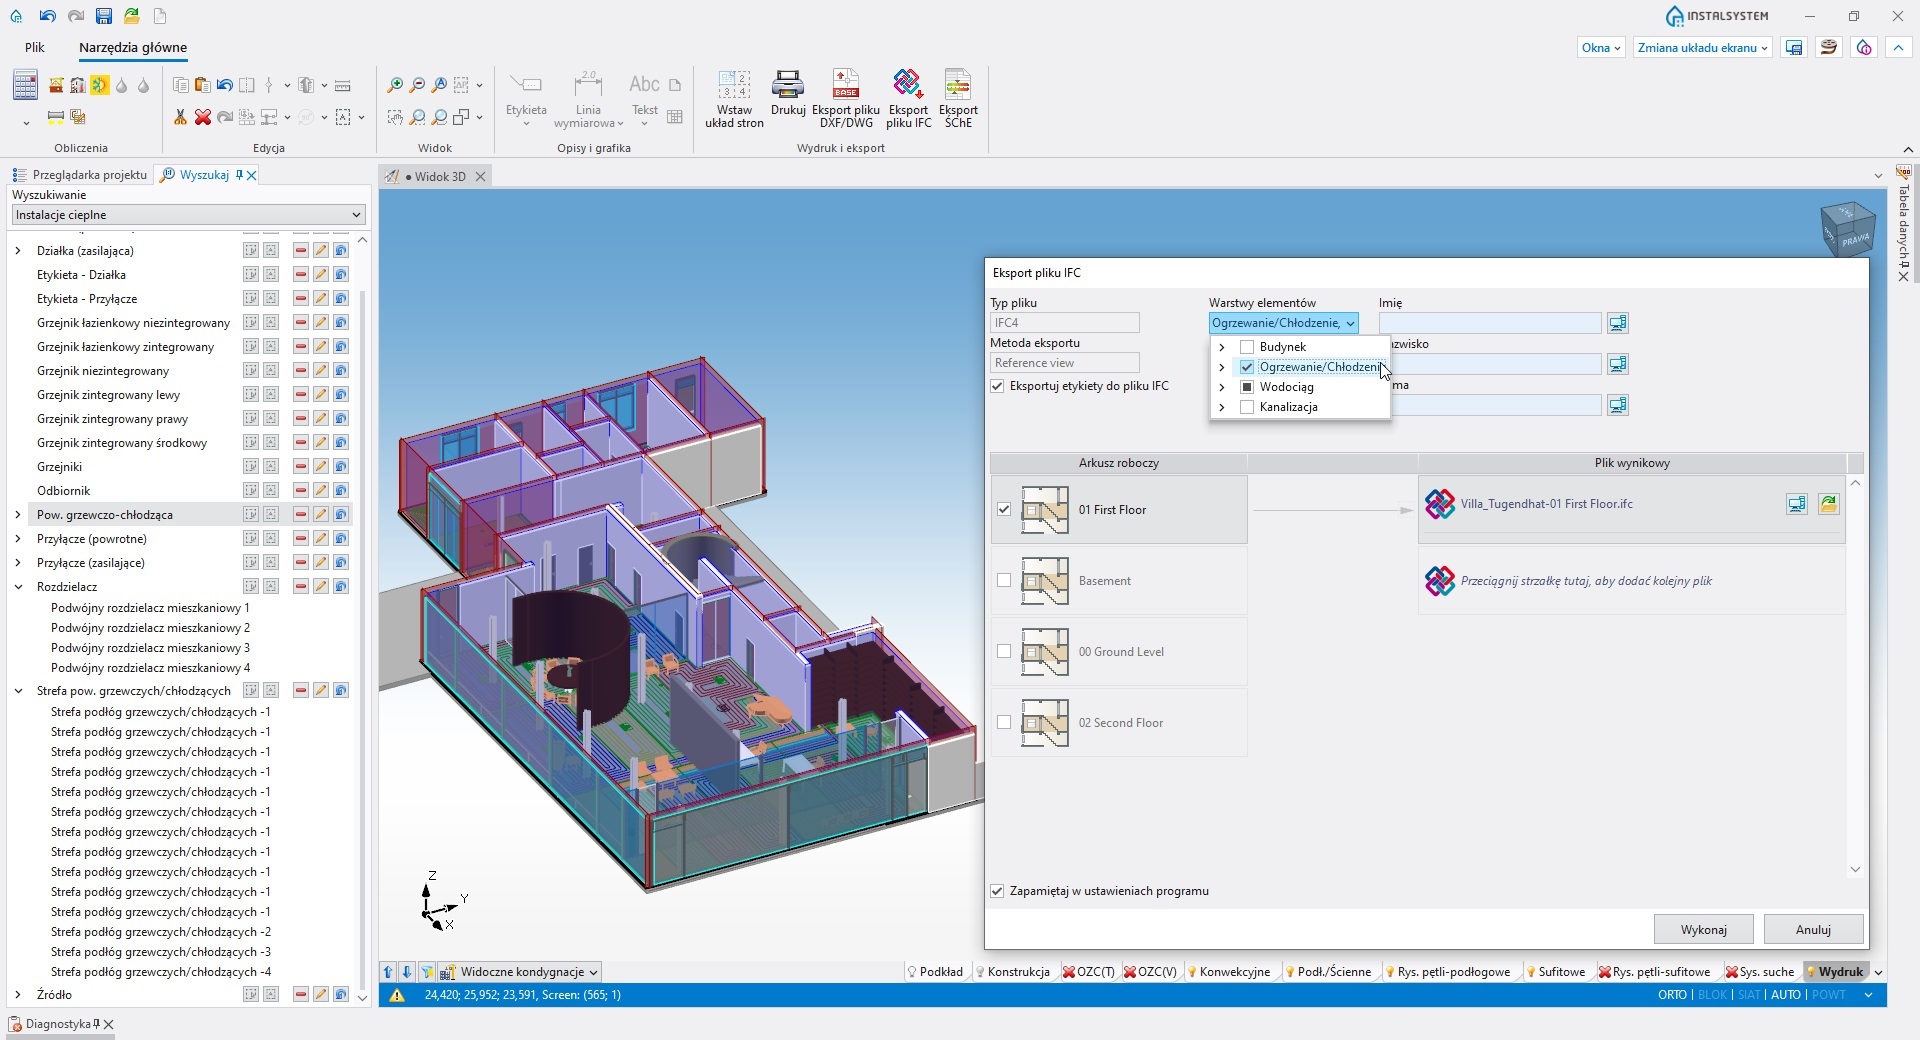Screen dimensions: 1920x1040
Task: Click the warning triangle in status bar
Action: tap(397, 996)
